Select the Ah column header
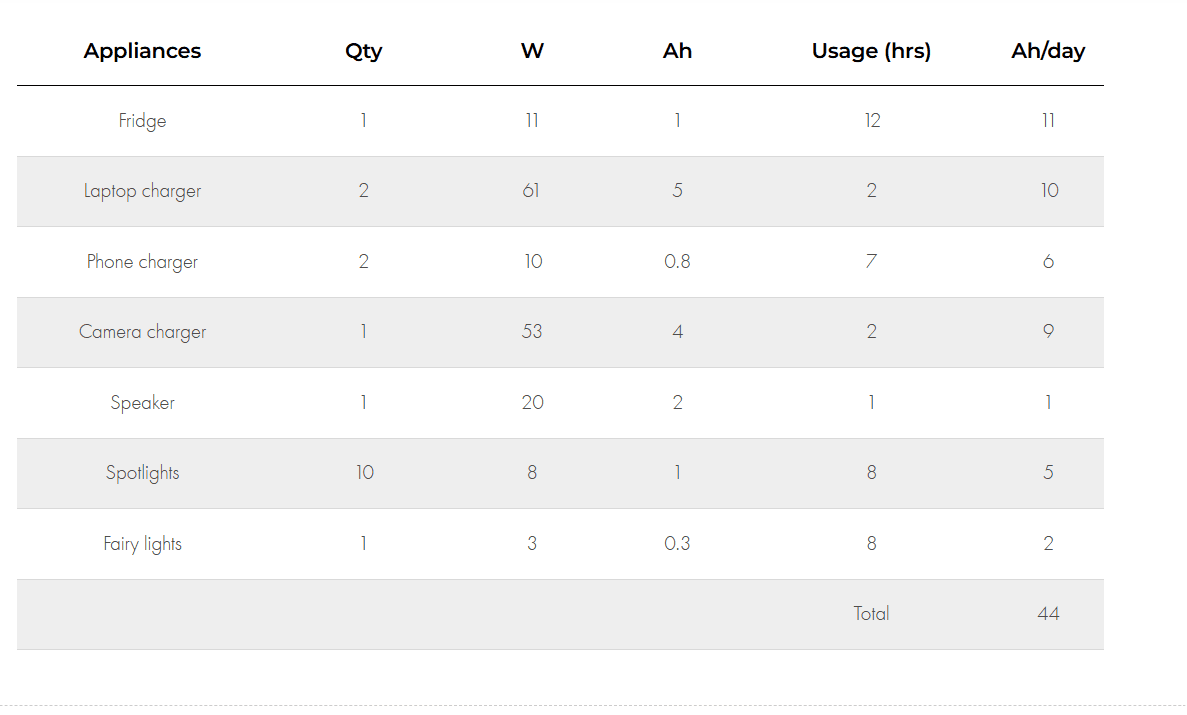This screenshot has height=715, width=1187. pyautogui.click(x=678, y=51)
